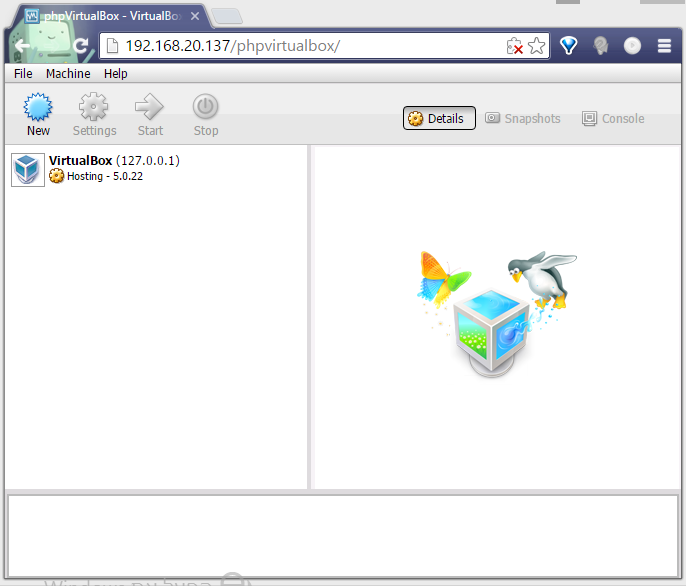
Task: Click the VirtualBox welcome logo image
Action: point(497,313)
